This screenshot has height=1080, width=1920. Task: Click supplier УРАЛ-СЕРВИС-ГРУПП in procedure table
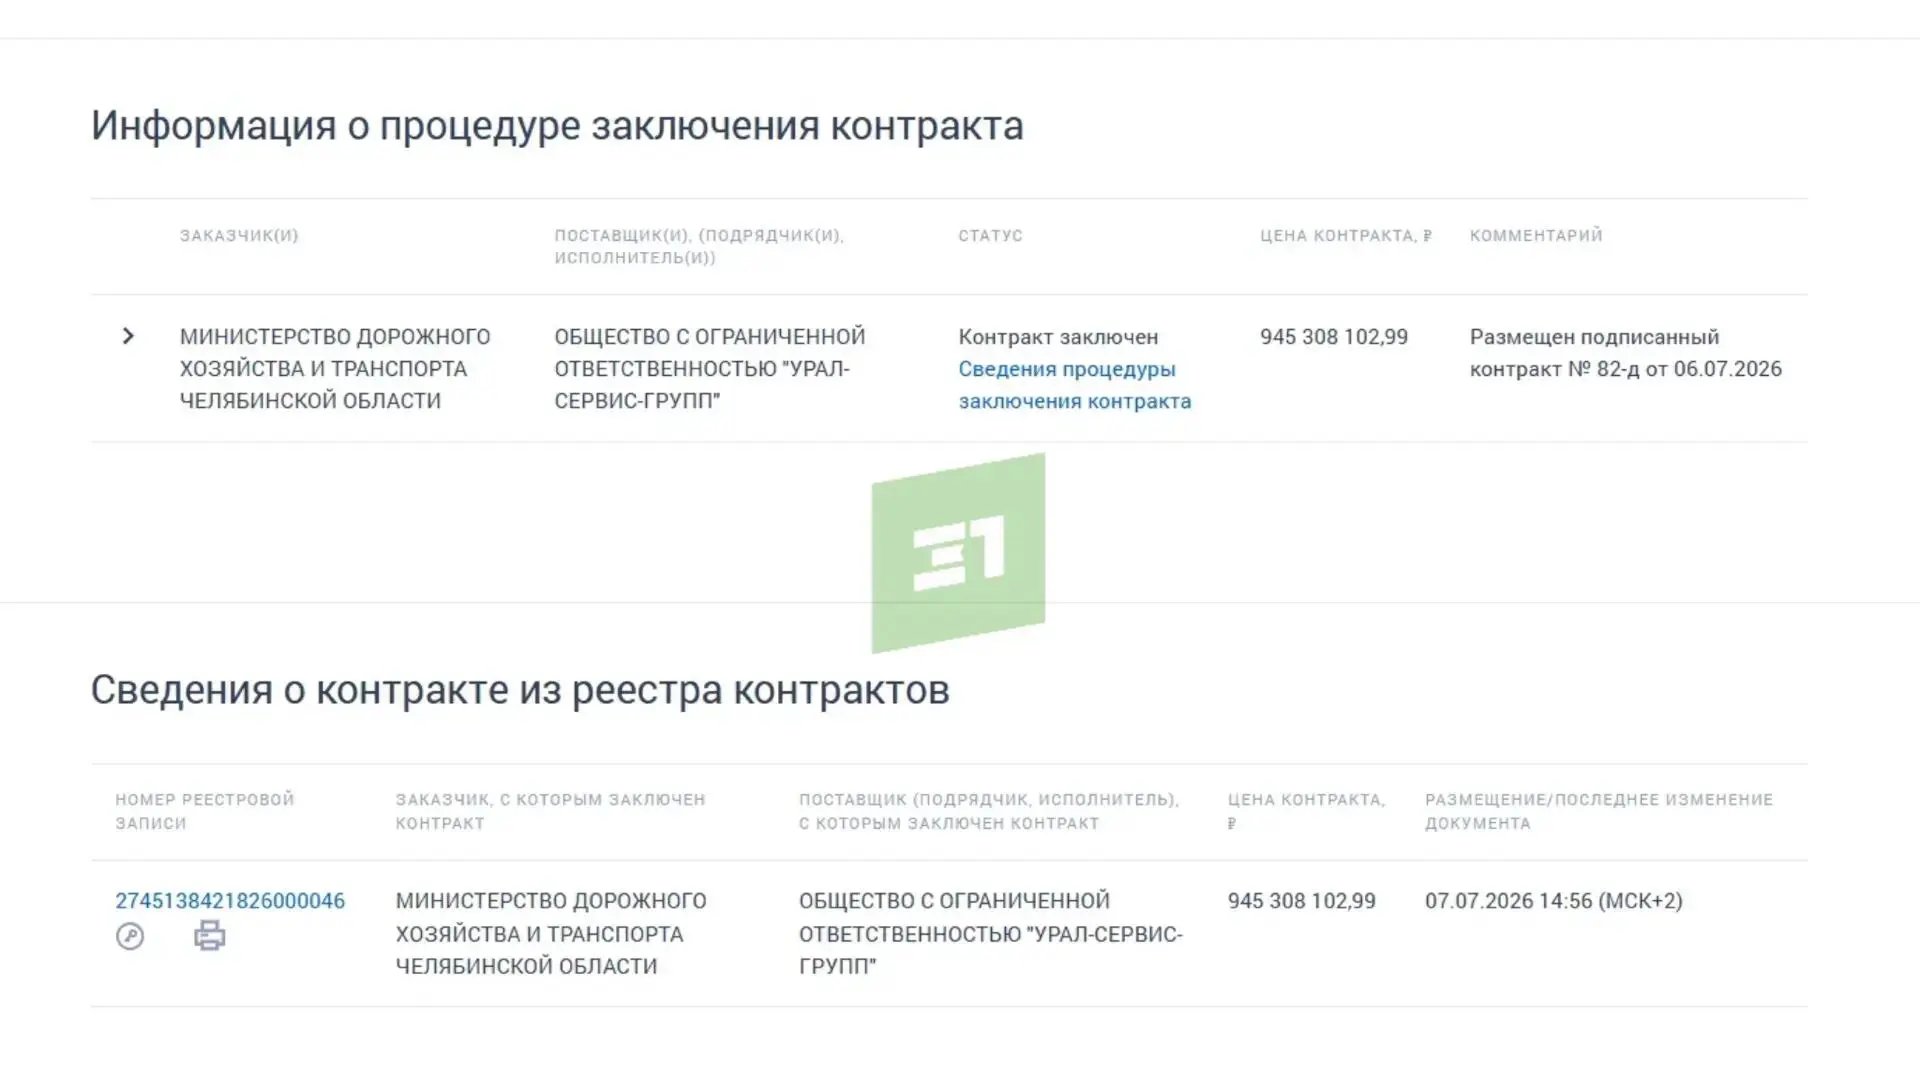710,369
